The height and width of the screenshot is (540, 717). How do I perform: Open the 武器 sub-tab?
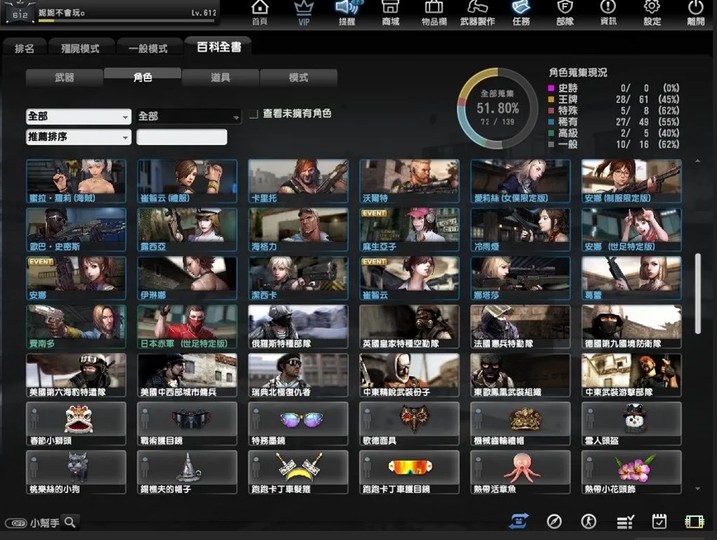[x=64, y=77]
